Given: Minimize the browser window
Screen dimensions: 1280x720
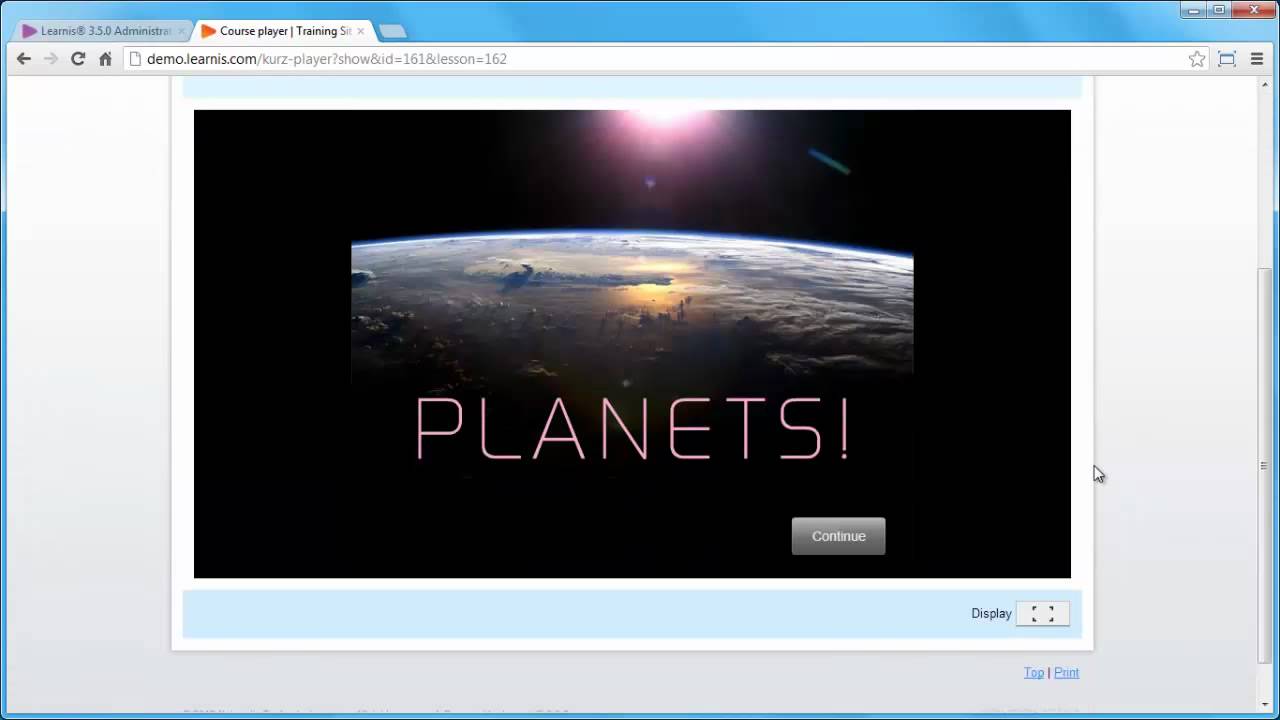Looking at the screenshot, I should (1194, 9).
